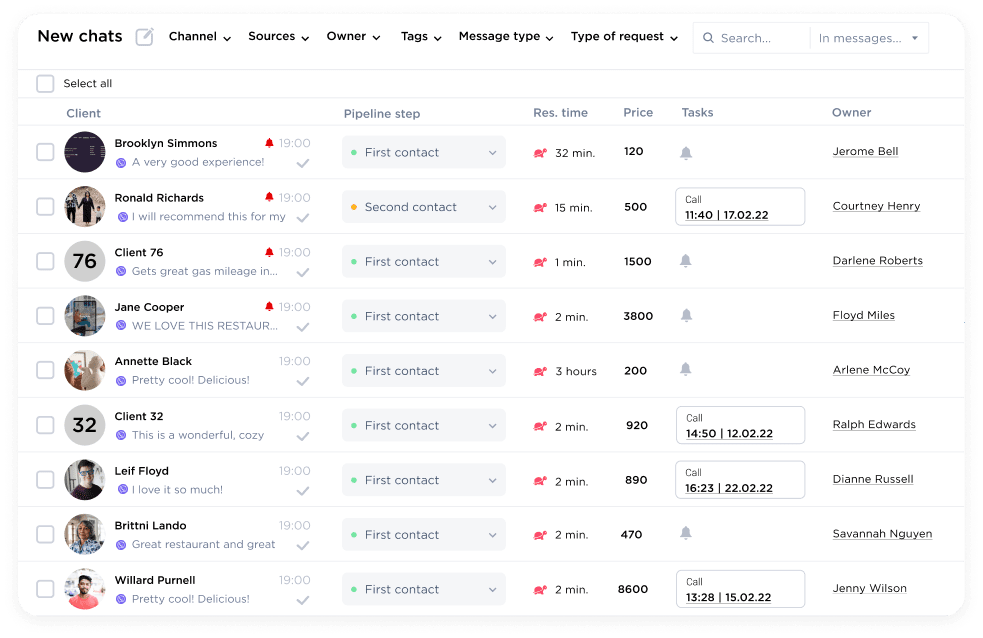Open the Channel filter dropdown
This screenshot has width=983, height=638.
point(199,36)
